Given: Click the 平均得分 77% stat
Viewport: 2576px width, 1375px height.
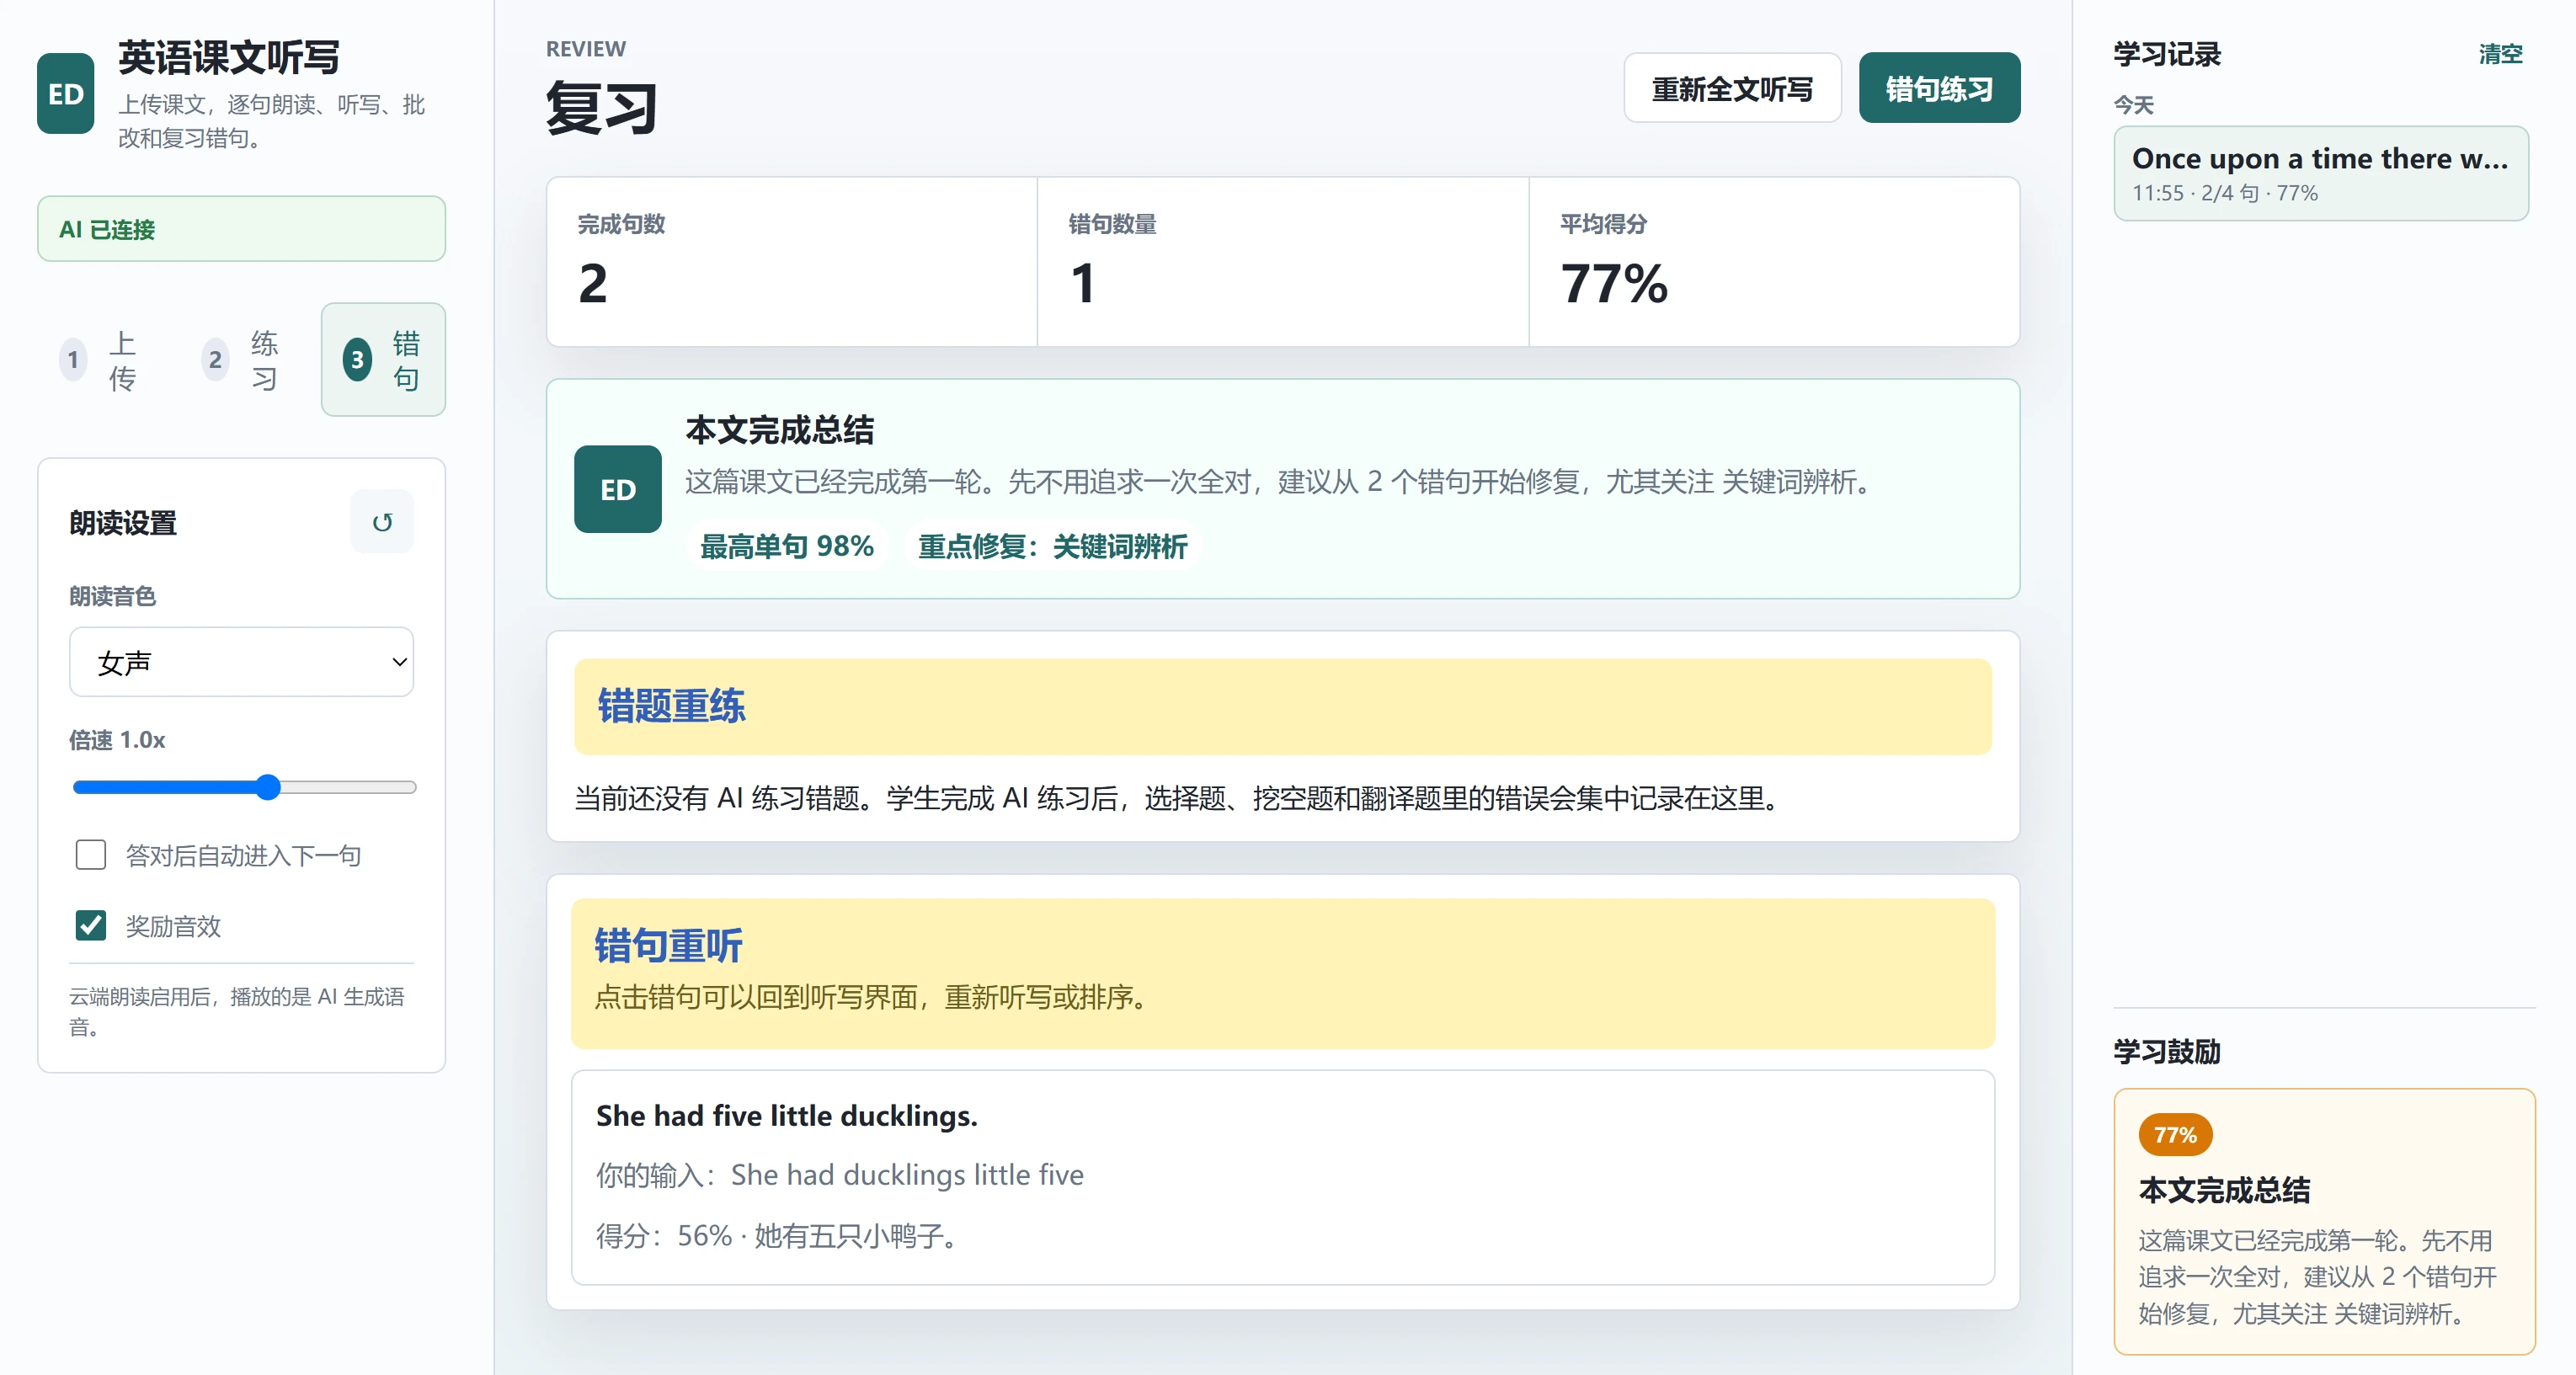Looking at the screenshot, I should pos(1774,262).
